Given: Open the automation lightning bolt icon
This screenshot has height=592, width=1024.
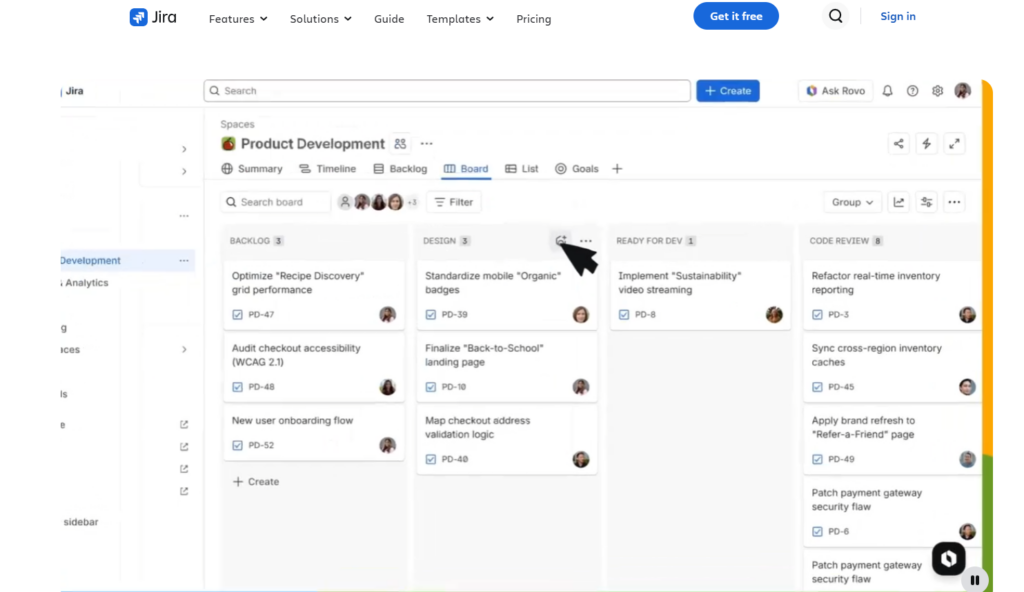Looking at the screenshot, I should tap(927, 144).
